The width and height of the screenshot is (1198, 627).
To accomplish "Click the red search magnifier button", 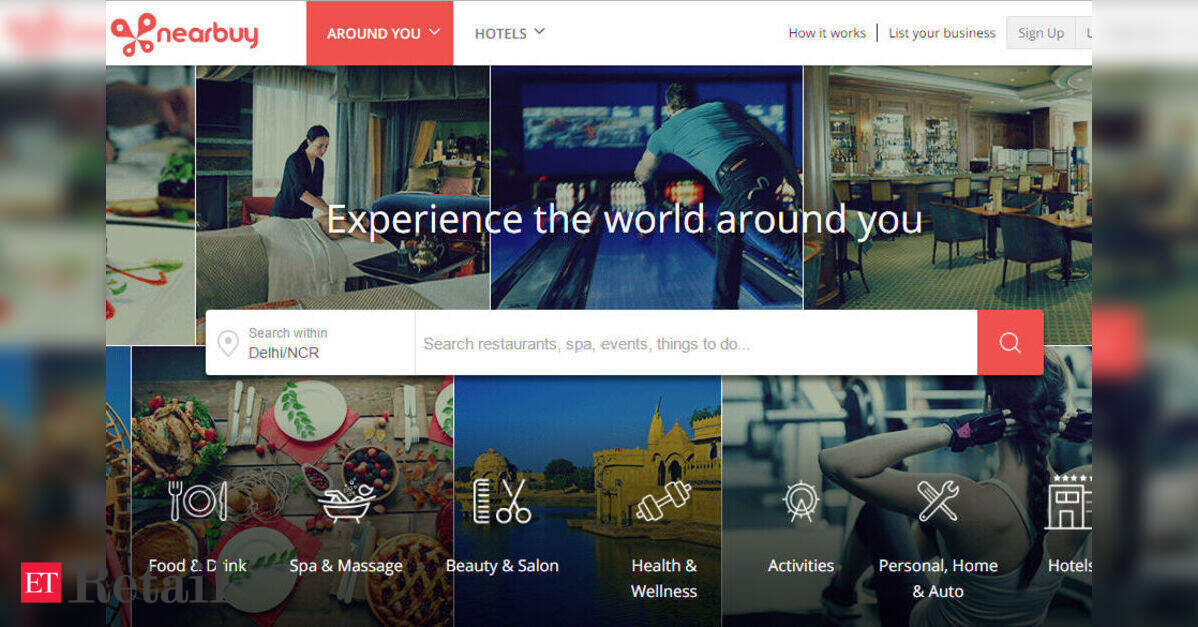I will click(1010, 342).
